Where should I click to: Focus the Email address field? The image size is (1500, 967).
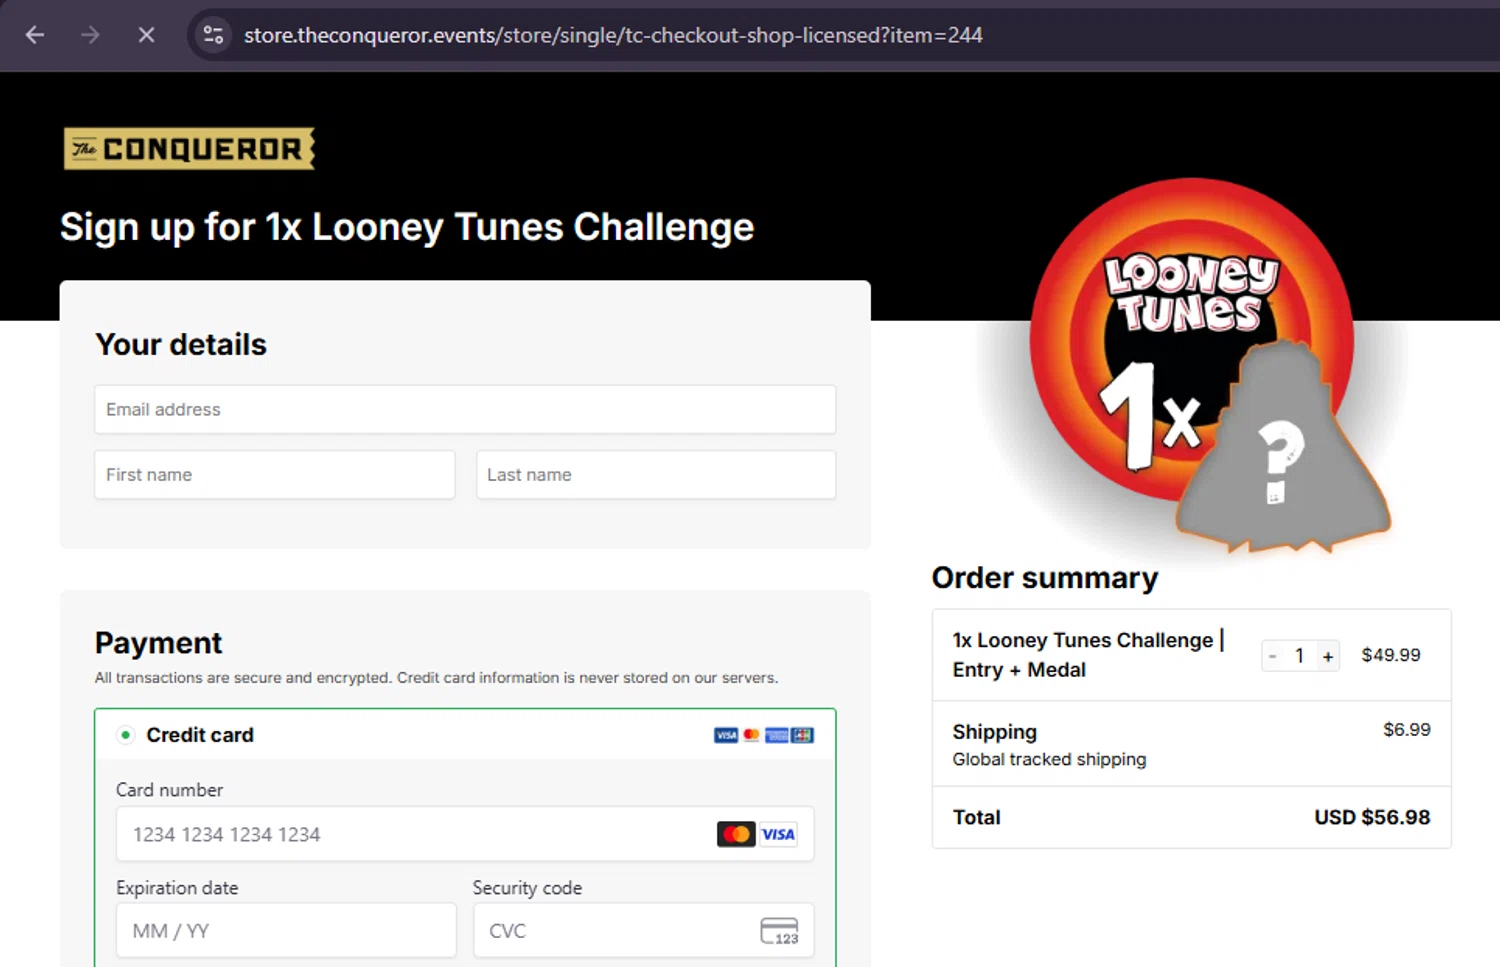click(465, 409)
